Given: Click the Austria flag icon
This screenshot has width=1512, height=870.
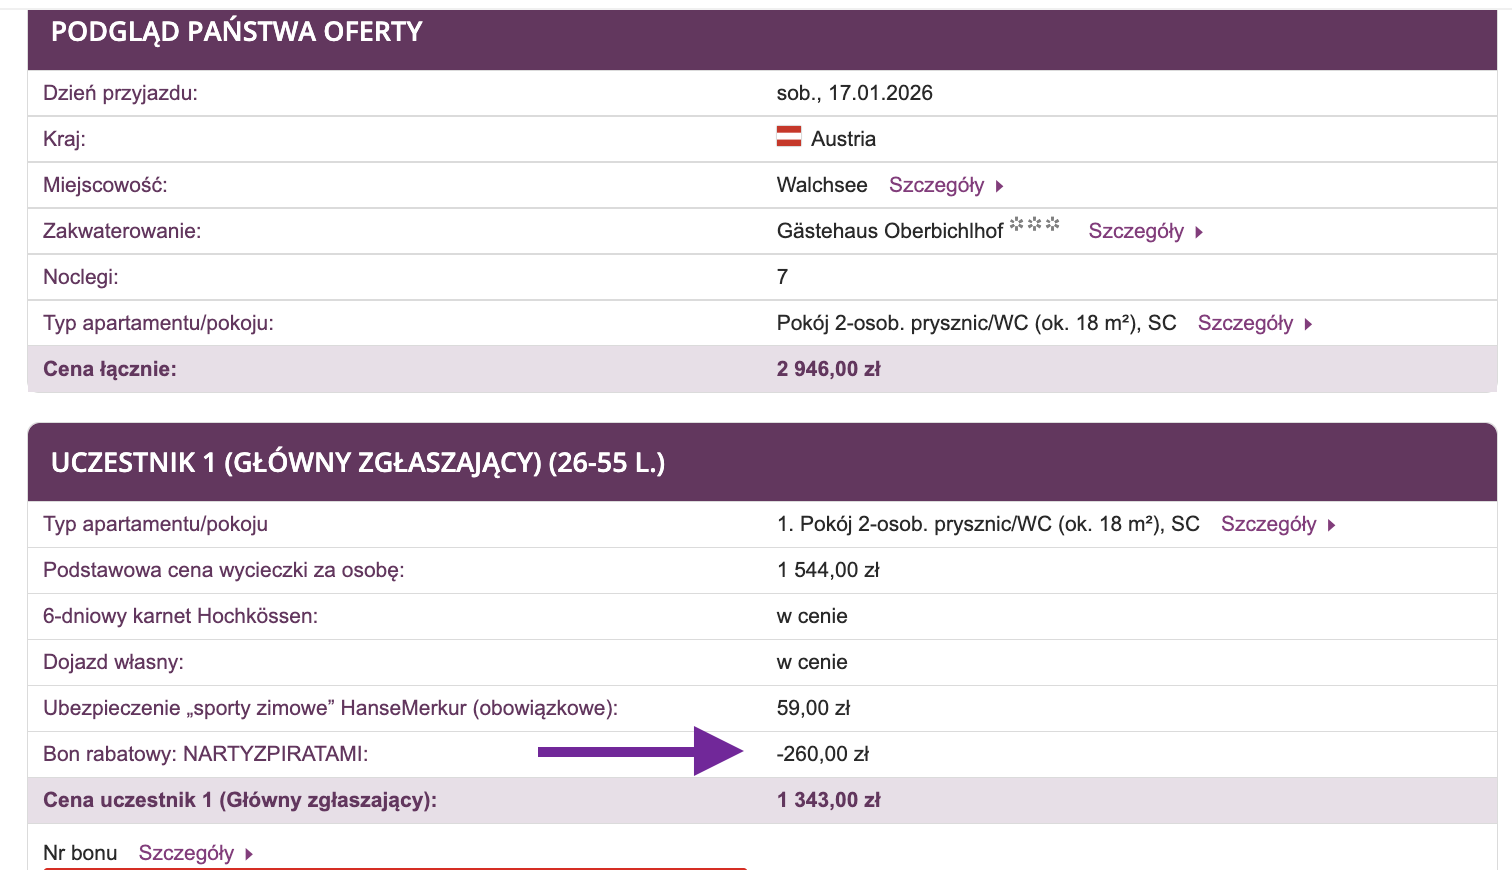Looking at the screenshot, I should pyautogui.click(x=789, y=138).
